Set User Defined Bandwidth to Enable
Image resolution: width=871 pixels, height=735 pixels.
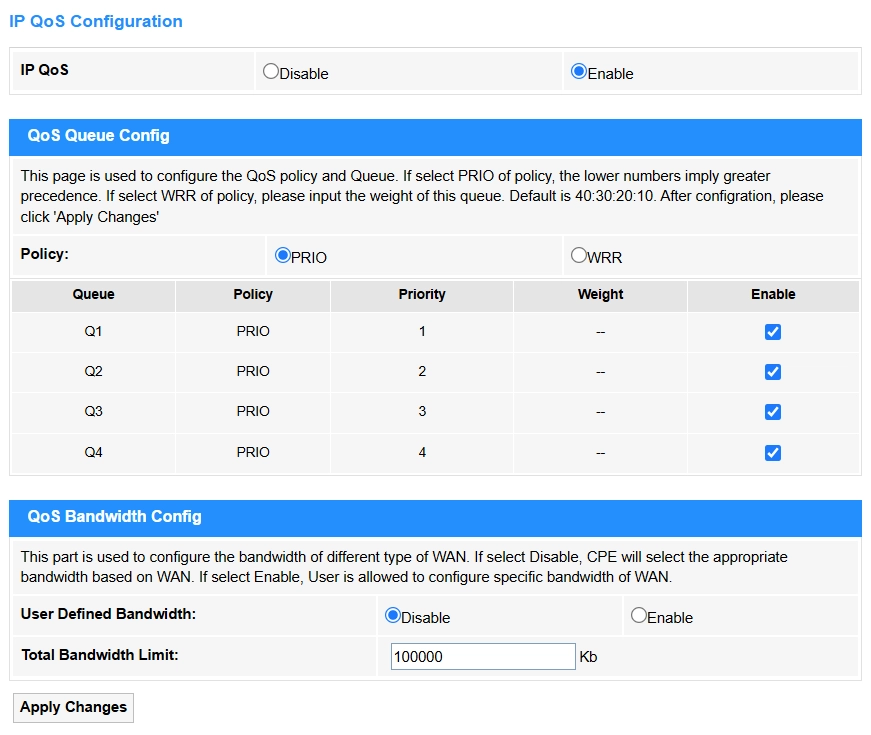click(x=639, y=616)
